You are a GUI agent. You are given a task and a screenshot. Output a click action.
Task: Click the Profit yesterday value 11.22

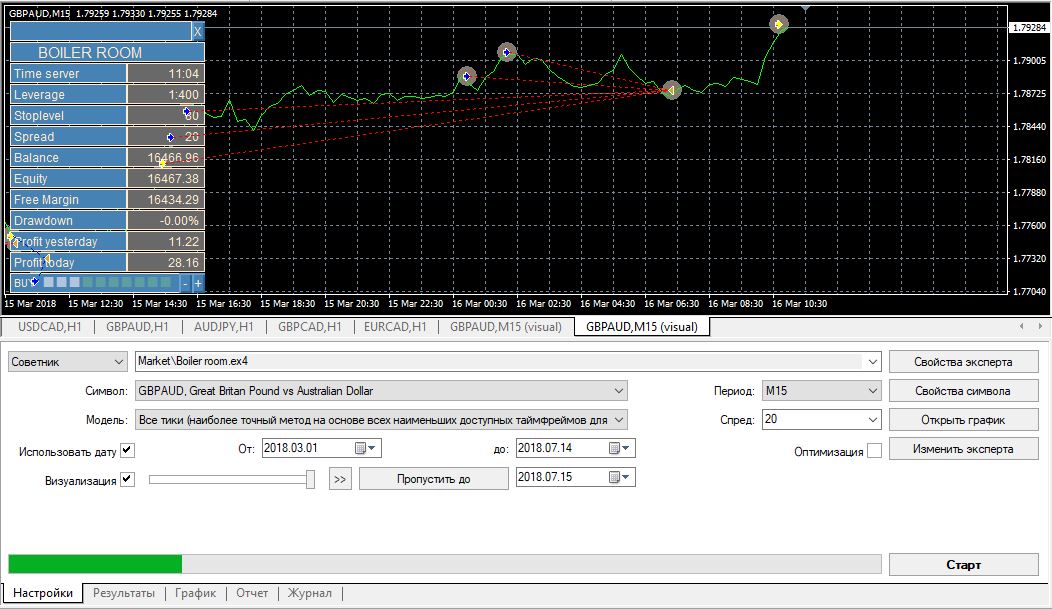166,241
